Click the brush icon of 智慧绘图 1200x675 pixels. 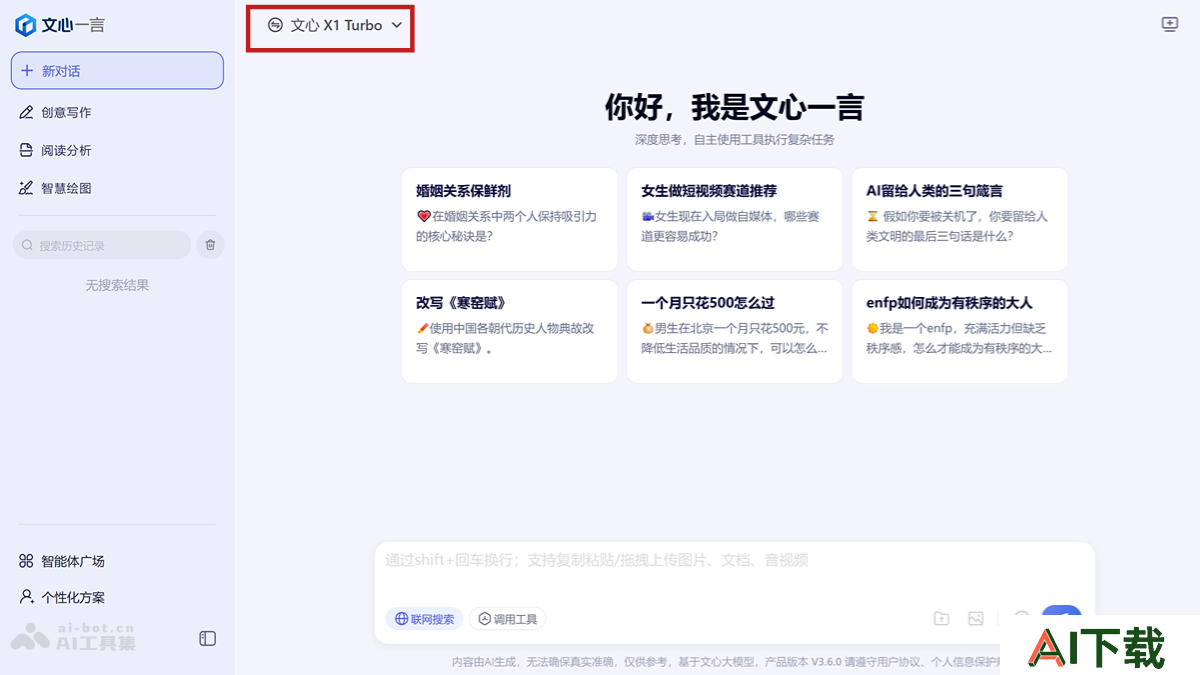coord(27,188)
